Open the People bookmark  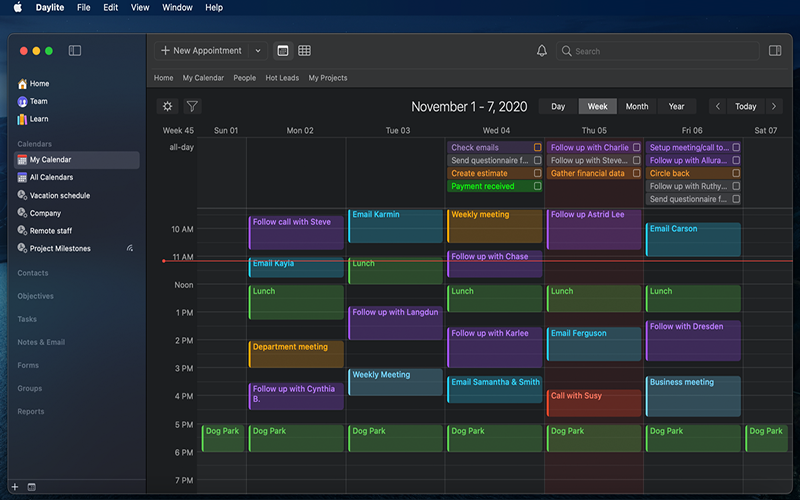pos(245,78)
